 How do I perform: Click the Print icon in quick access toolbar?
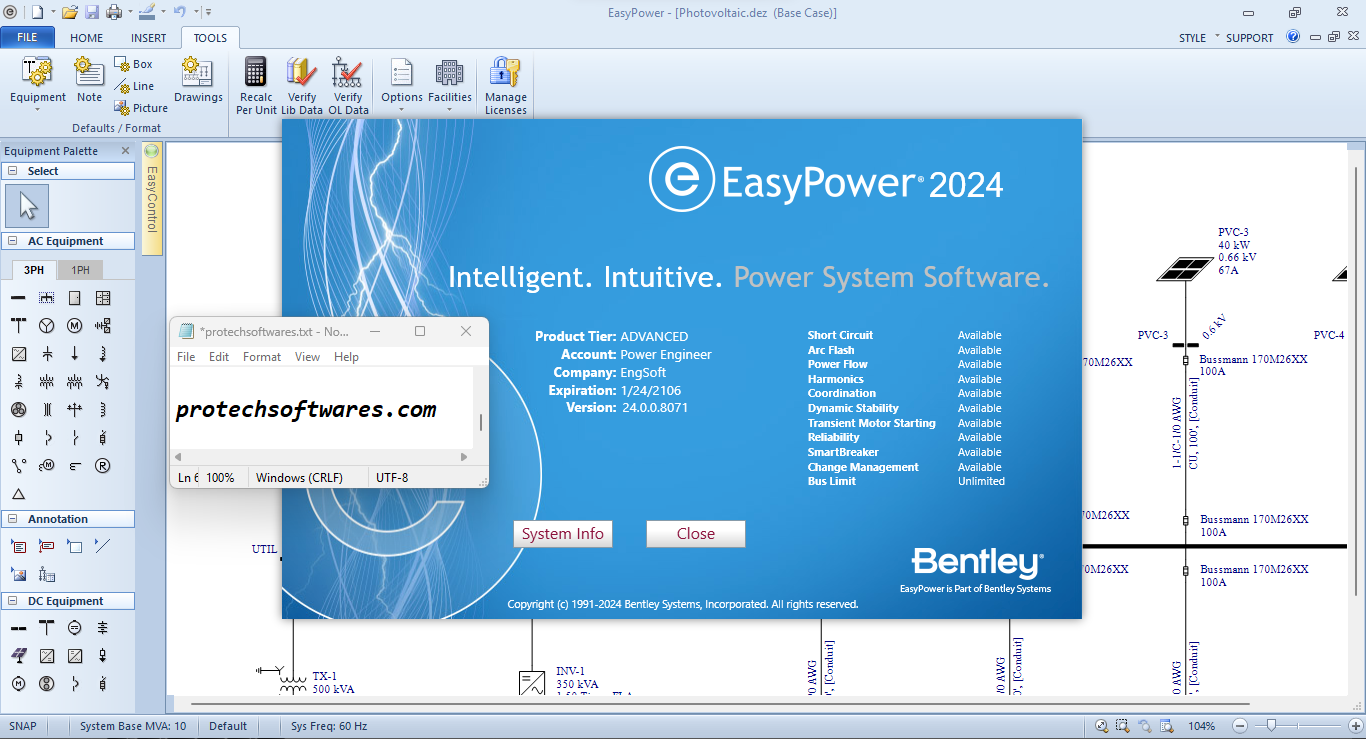click(113, 12)
